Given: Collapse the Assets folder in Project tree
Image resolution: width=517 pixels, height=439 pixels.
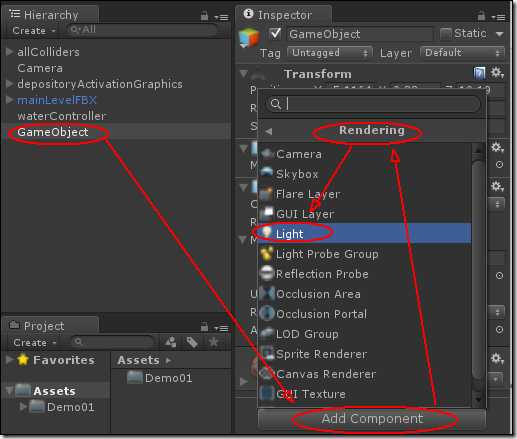Looking at the screenshot, I should pos(9,391).
